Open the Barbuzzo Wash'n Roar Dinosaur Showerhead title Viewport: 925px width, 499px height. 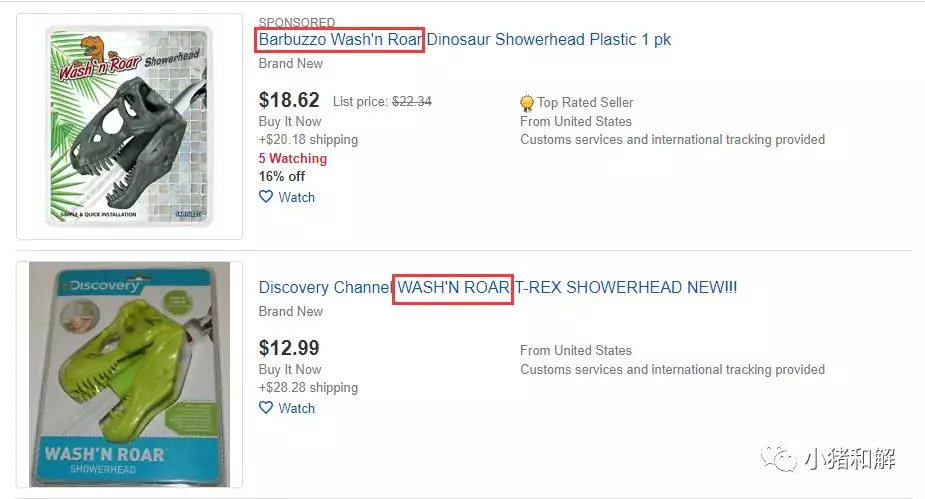tap(464, 40)
